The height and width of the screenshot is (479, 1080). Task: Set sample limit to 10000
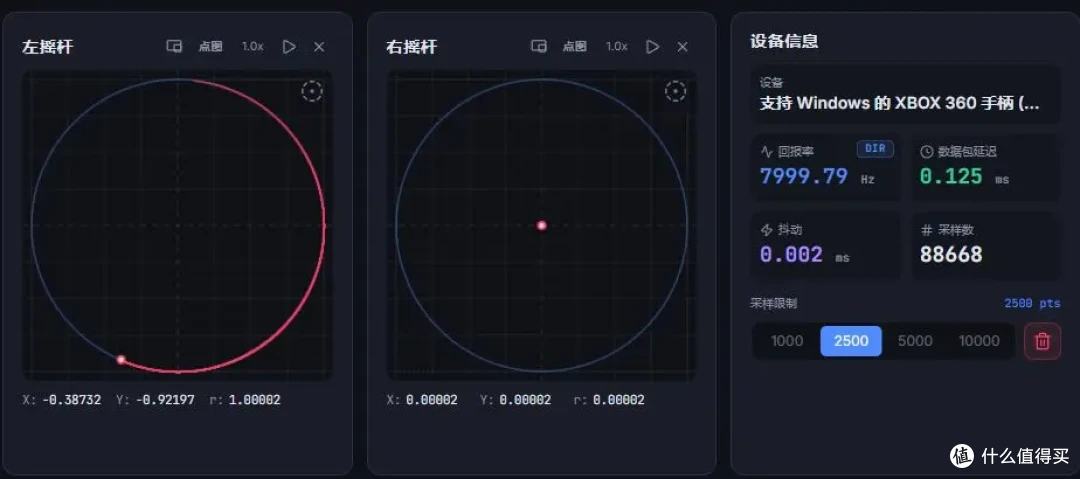click(979, 340)
